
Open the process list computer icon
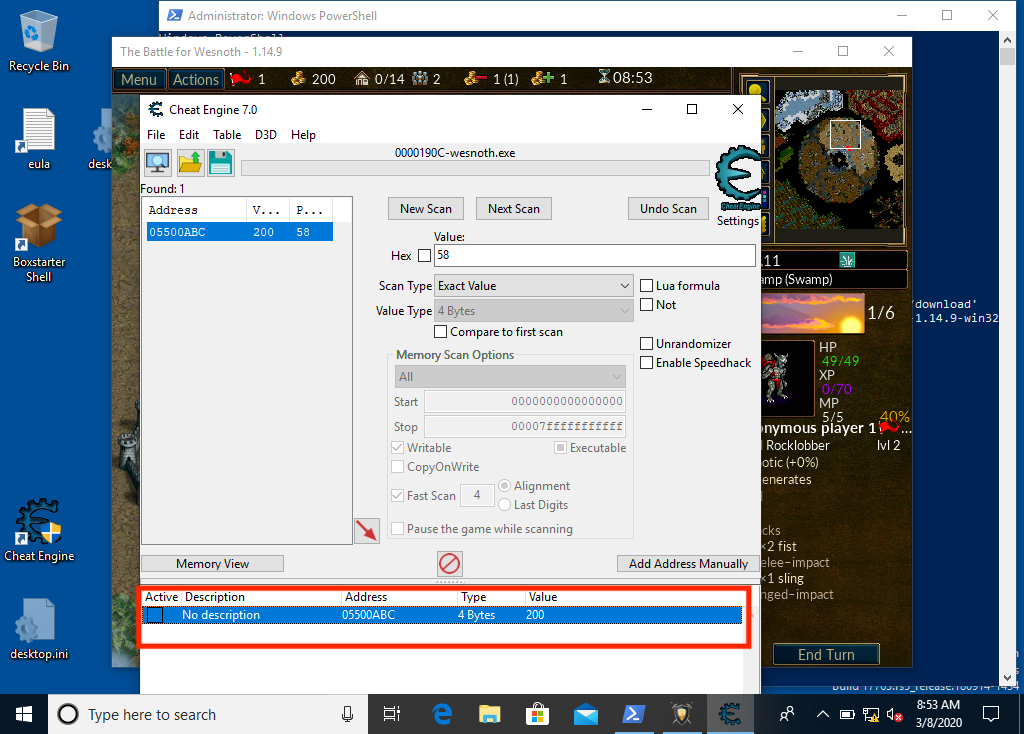tap(157, 163)
